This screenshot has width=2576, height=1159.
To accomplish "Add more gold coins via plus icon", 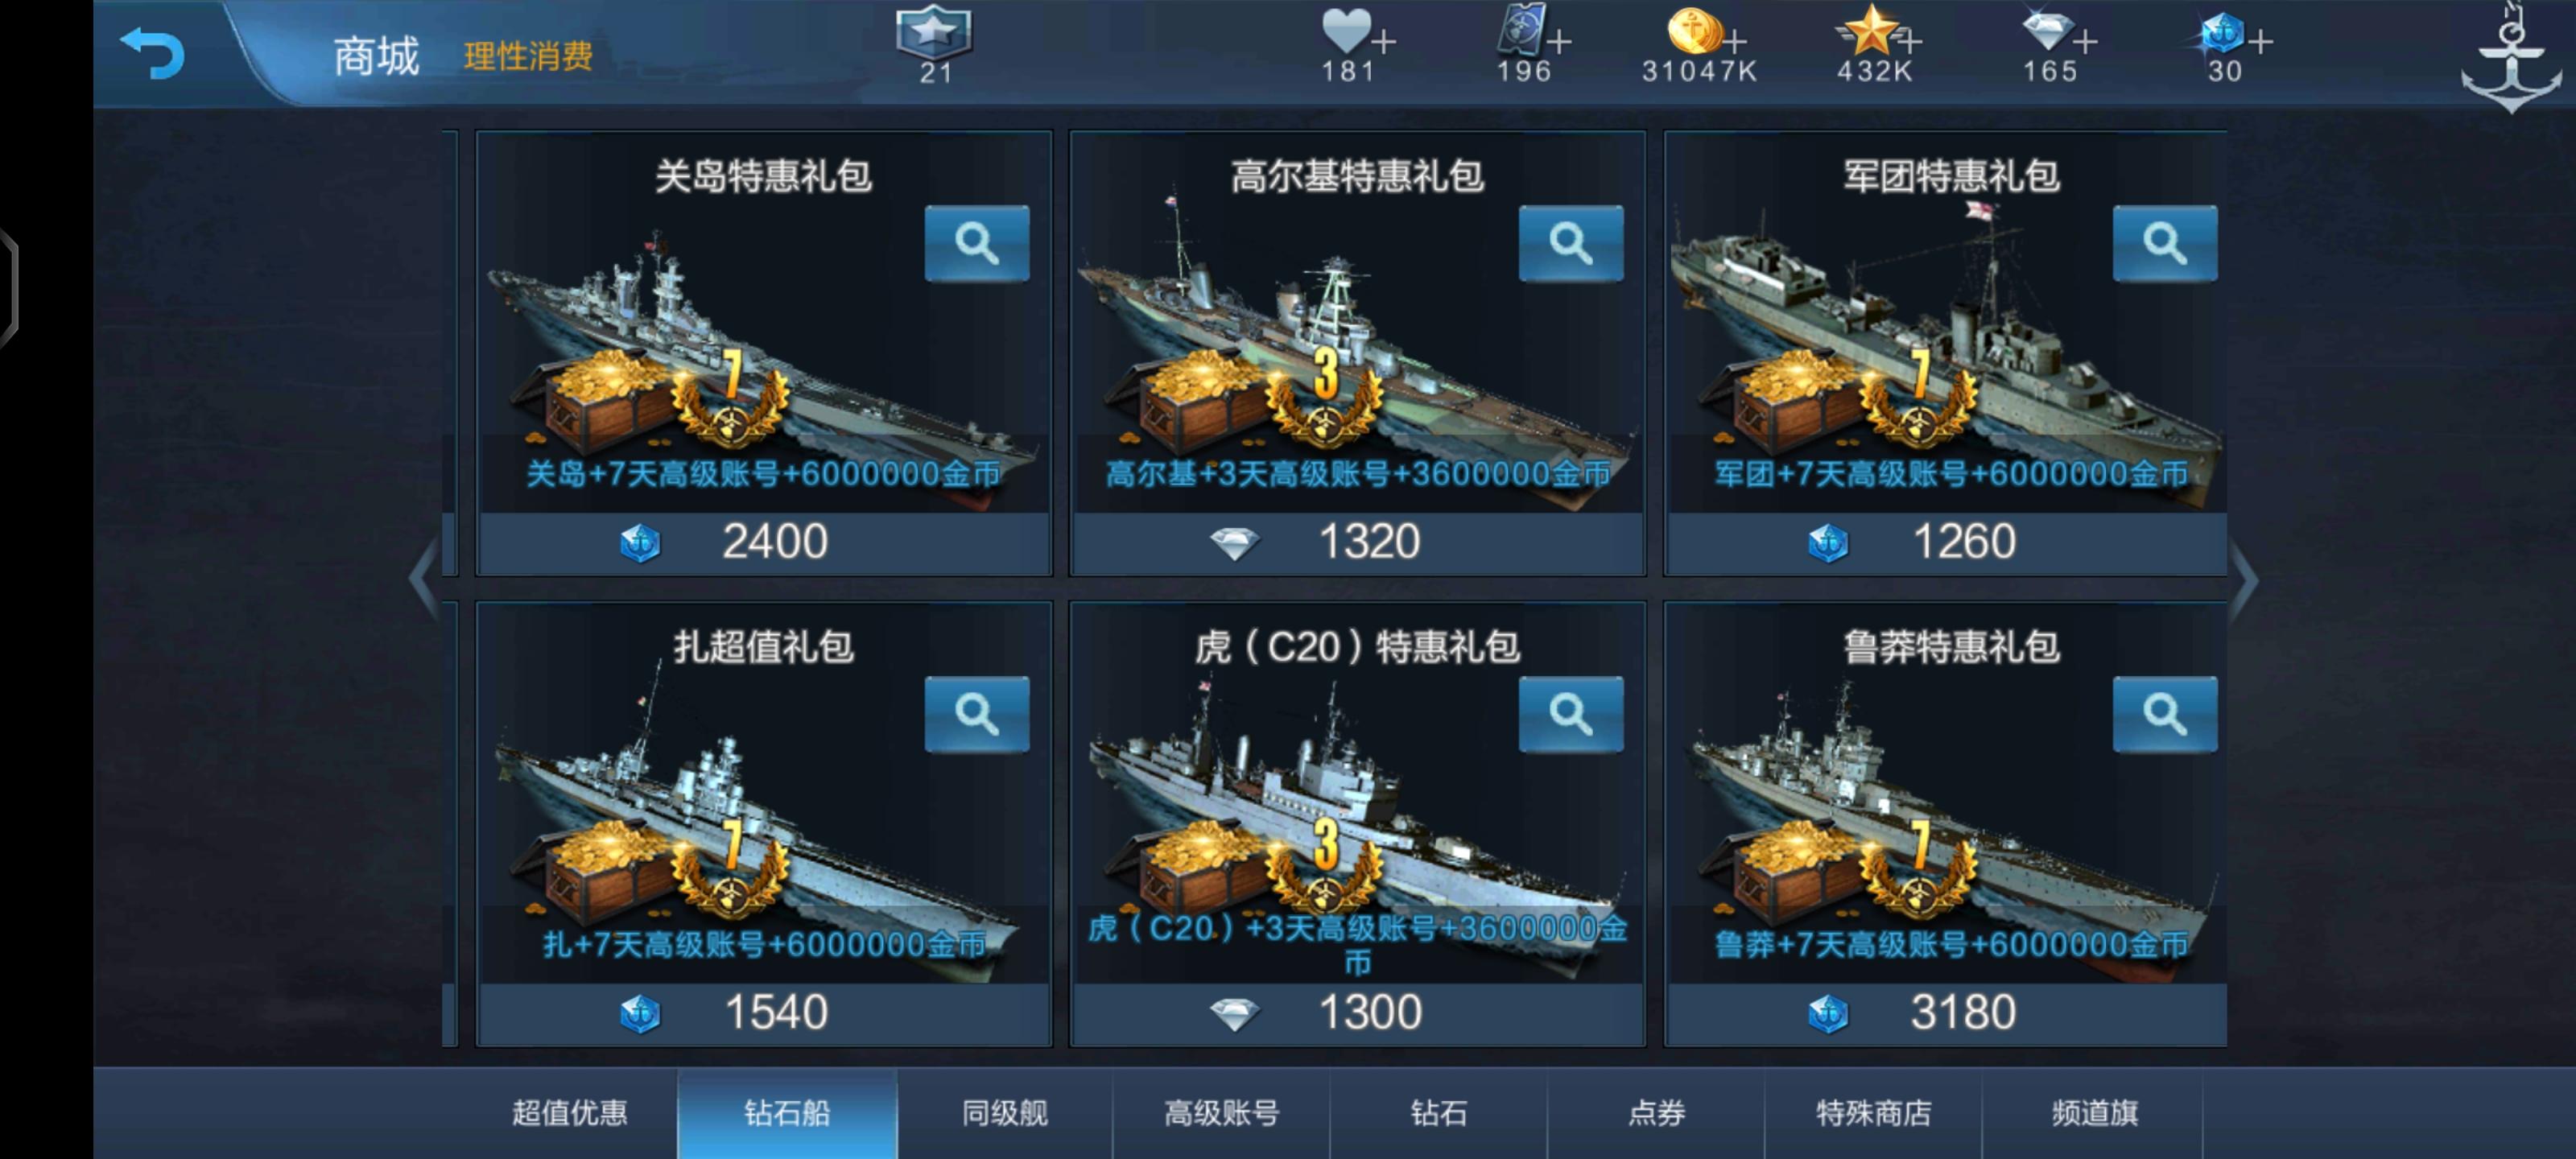I will point(1735,42).
